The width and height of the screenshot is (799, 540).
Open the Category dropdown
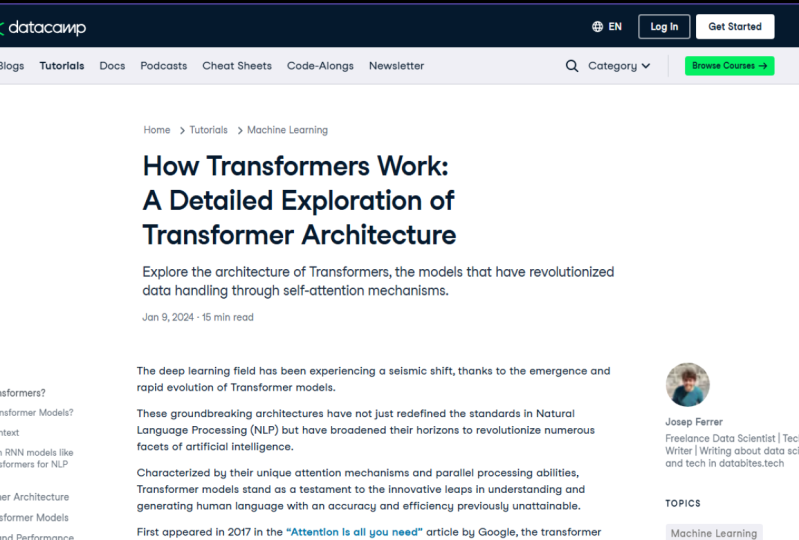pyautogui.click(x=619, y=66)
